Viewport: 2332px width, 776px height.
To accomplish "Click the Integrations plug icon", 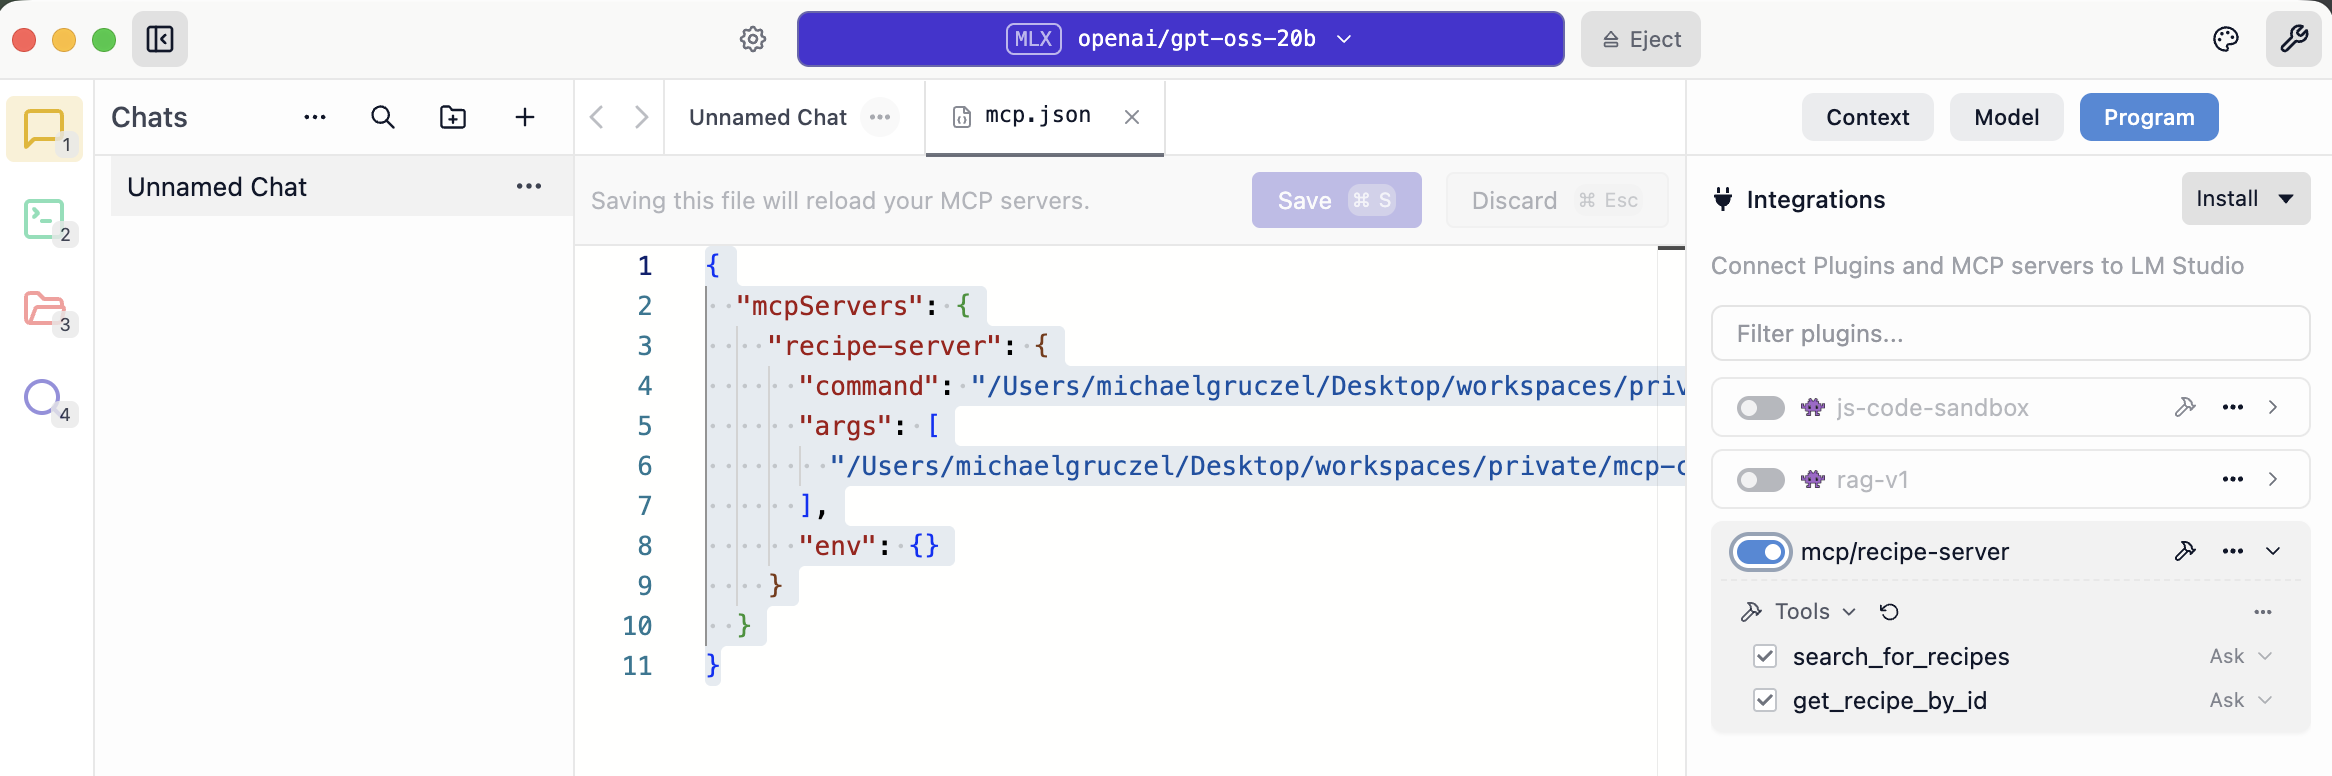I will [1723, 199].
